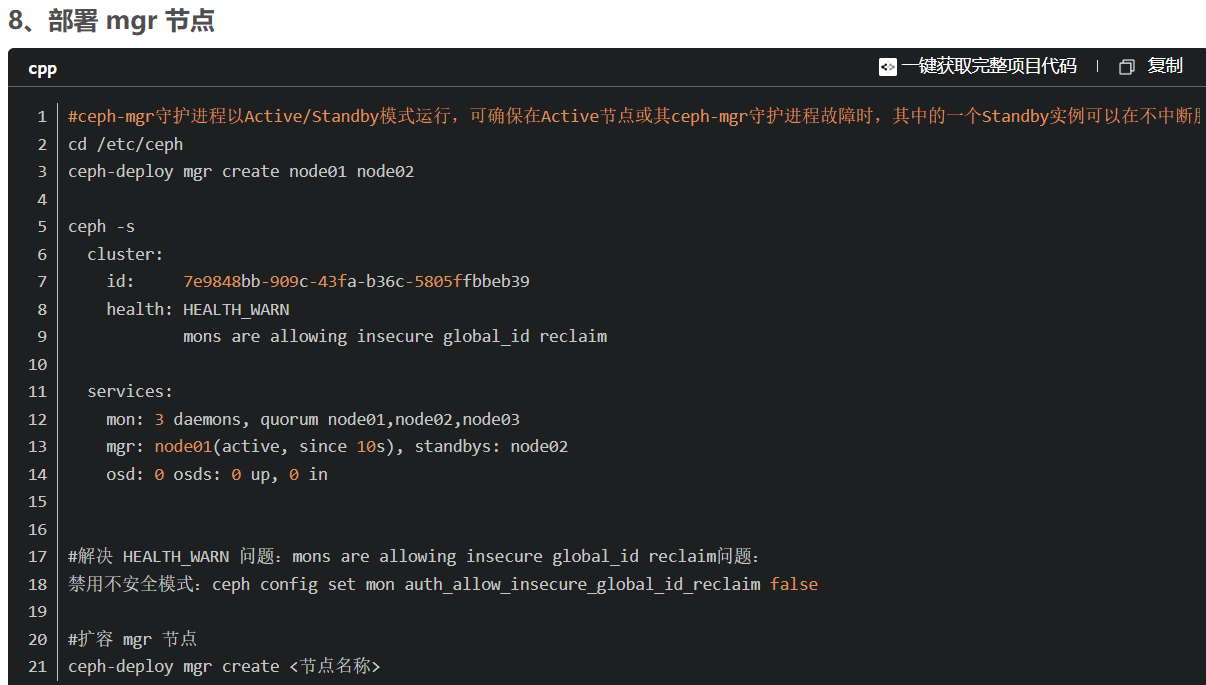Click the '禁用不安全模式：ceph config set mon' line

point(443,584)
